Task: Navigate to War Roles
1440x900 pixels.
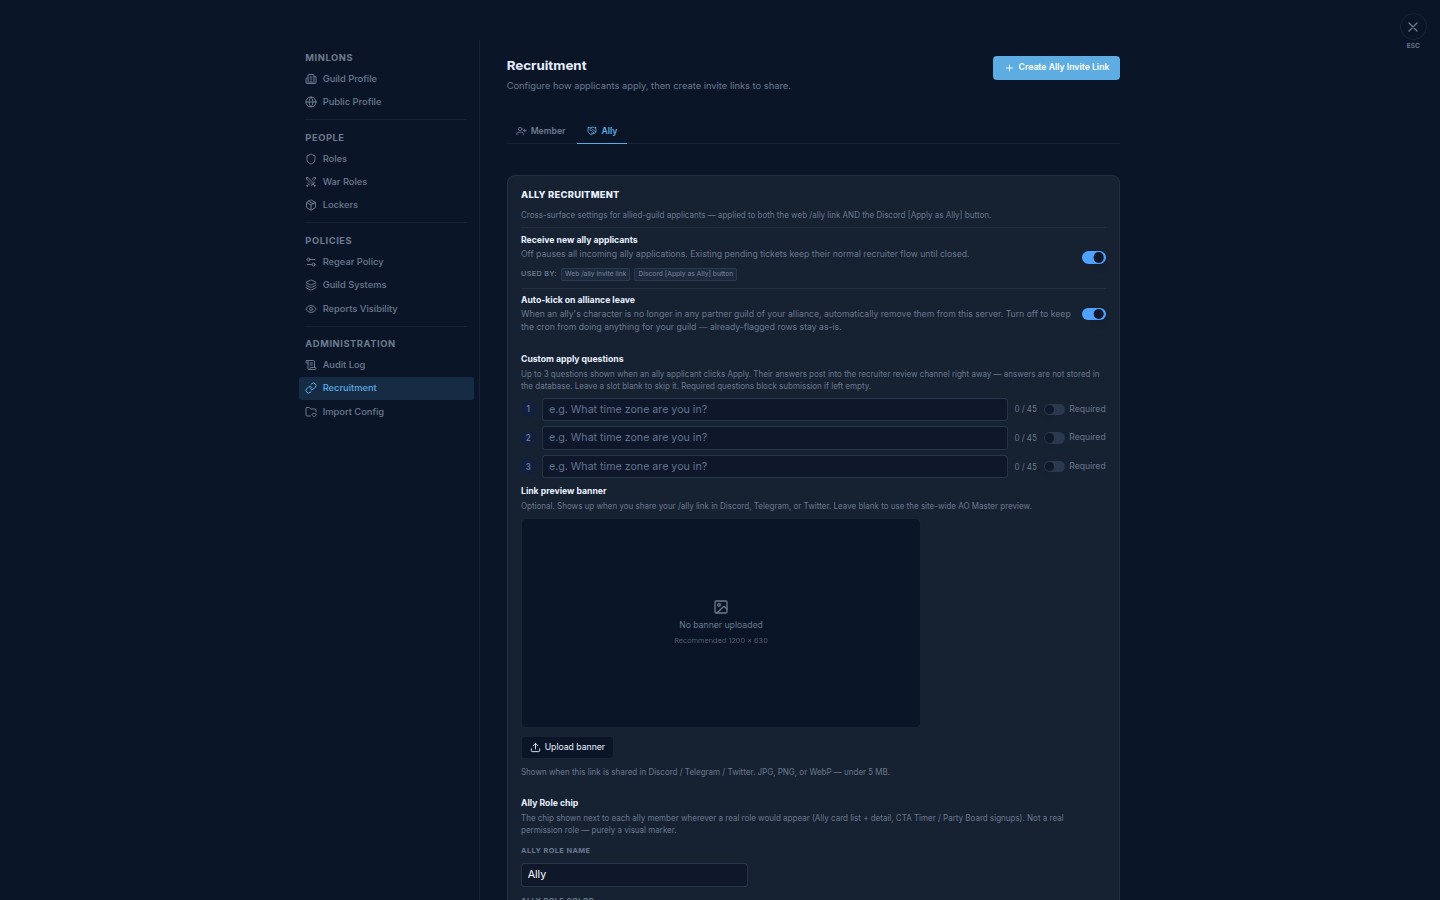Action: click(386, 182)
